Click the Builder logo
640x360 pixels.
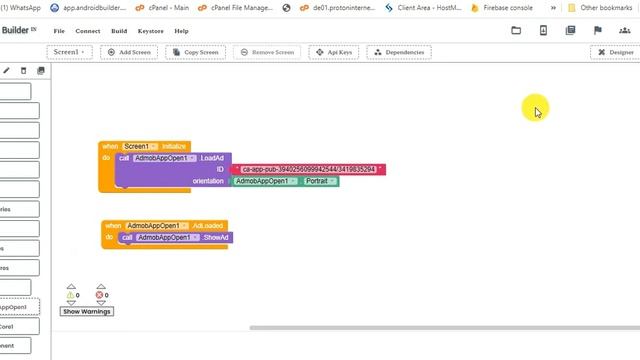[x=18, y=30]
